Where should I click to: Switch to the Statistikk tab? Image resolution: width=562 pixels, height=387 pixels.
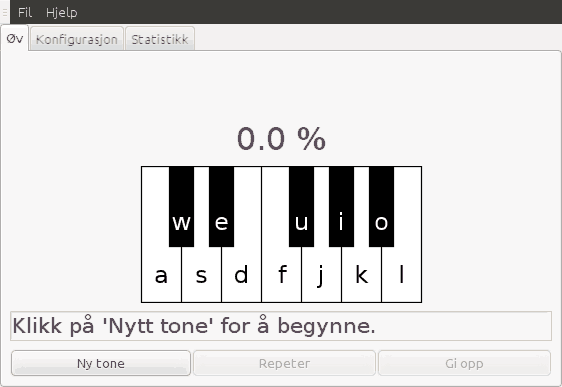coord(160,39)
